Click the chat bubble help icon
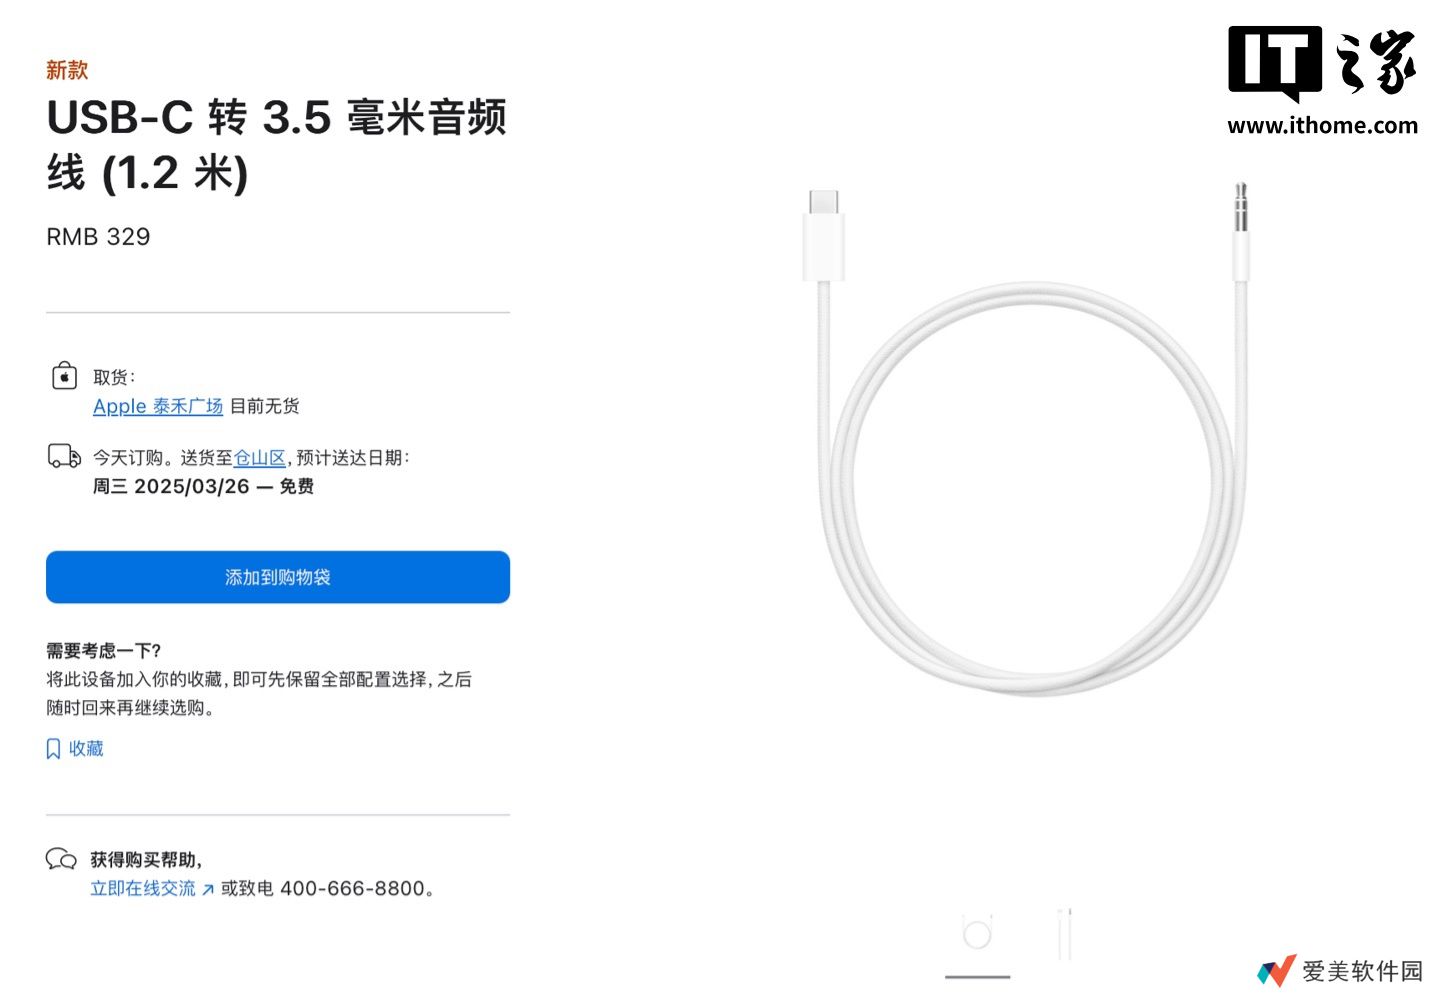1440x996 pixels. pyautogui.click(x=62, y=858)
